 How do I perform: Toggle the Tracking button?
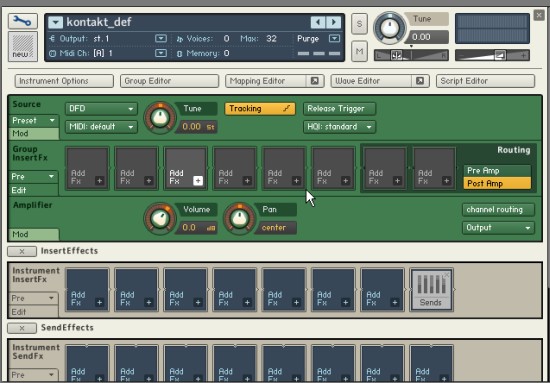260,109
